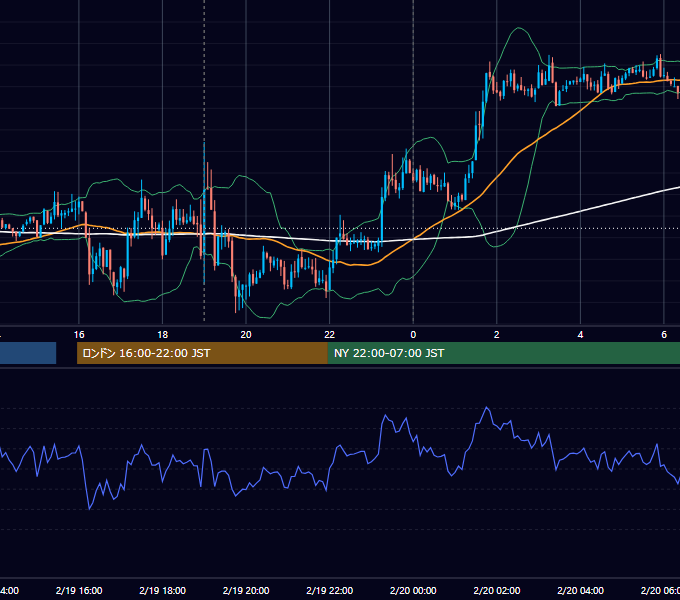Click the 18 hour axis label

coord(162,335)
